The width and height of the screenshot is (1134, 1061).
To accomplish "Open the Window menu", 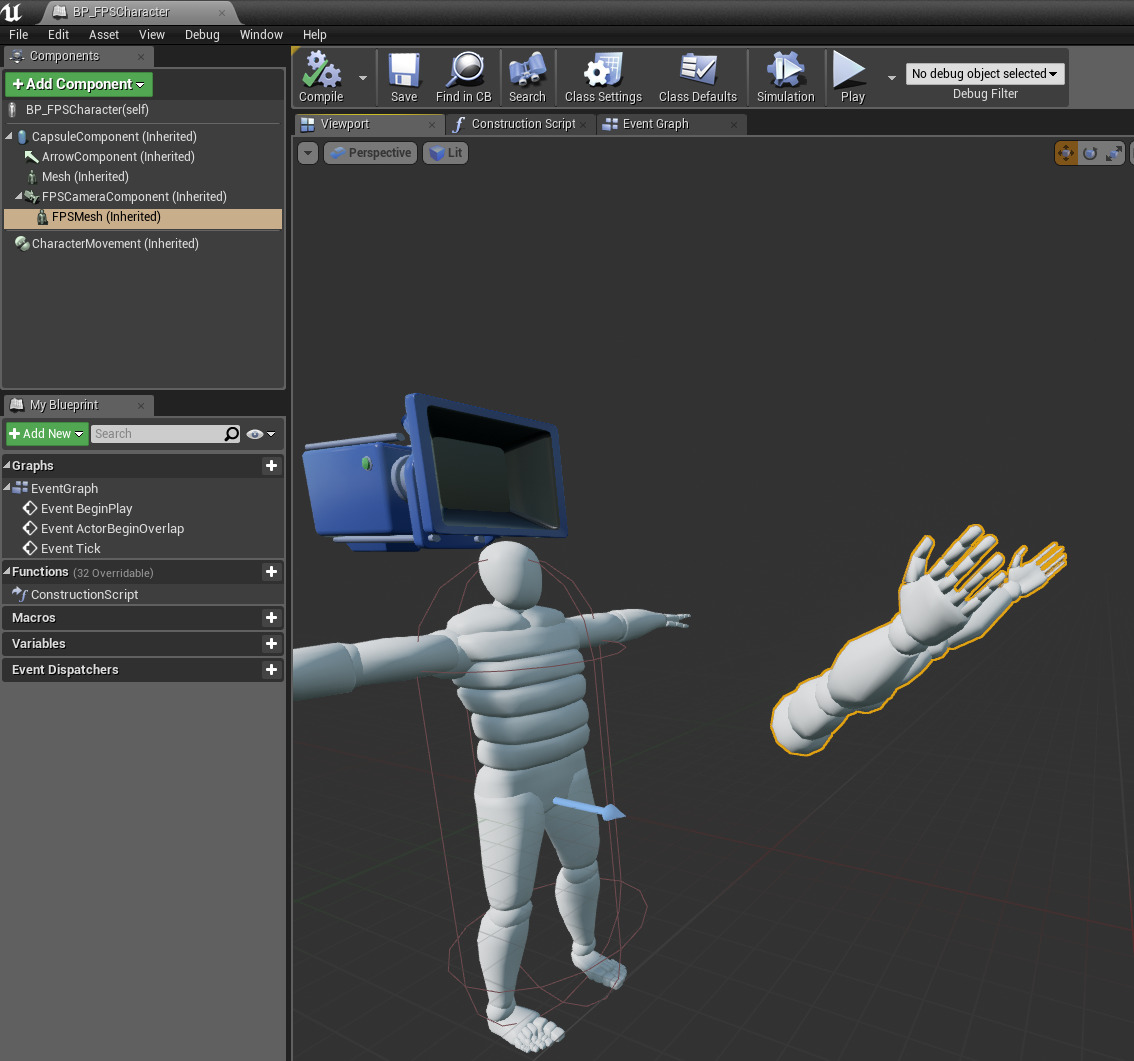I will 261,34.
